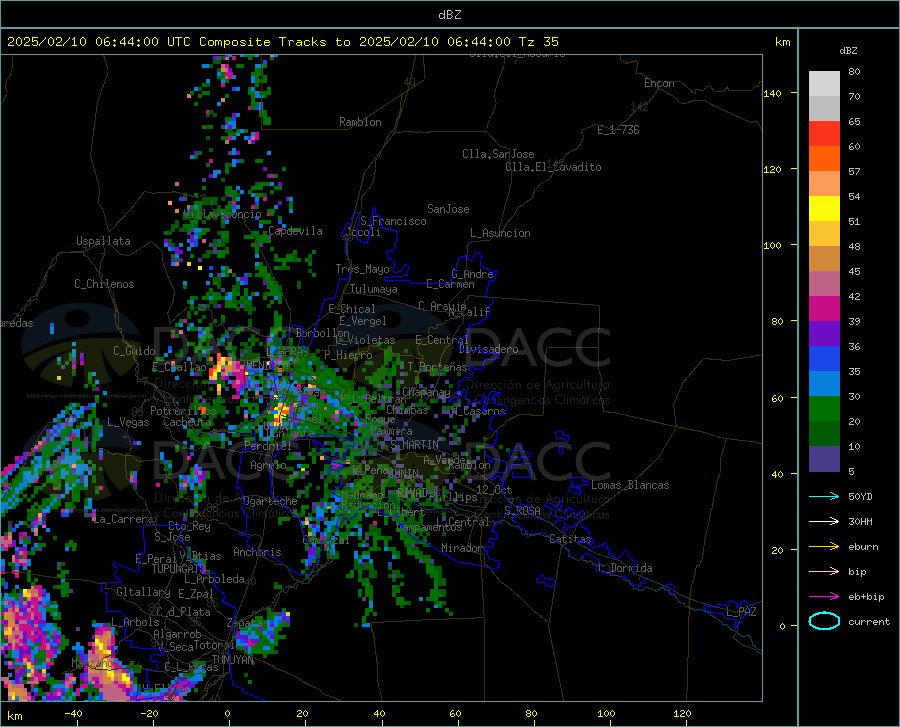Click the Divisadero map label
900x727 pixels.
pos(488,349)
